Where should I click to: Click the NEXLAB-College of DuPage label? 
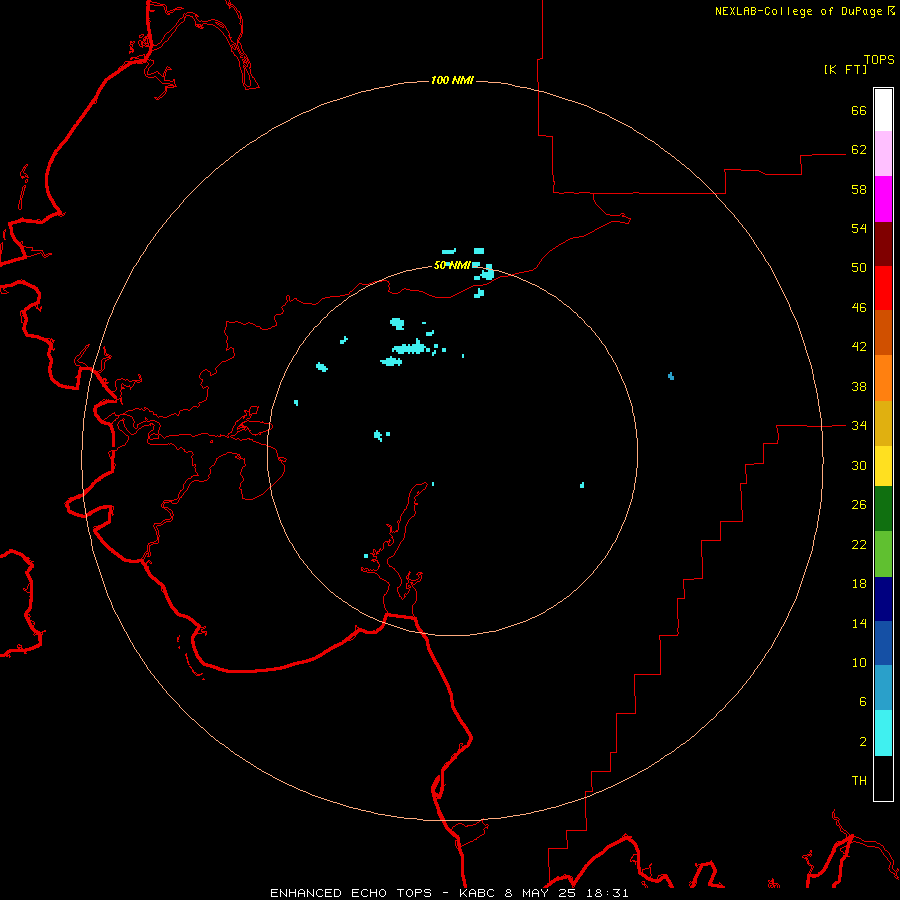[798, 11]
